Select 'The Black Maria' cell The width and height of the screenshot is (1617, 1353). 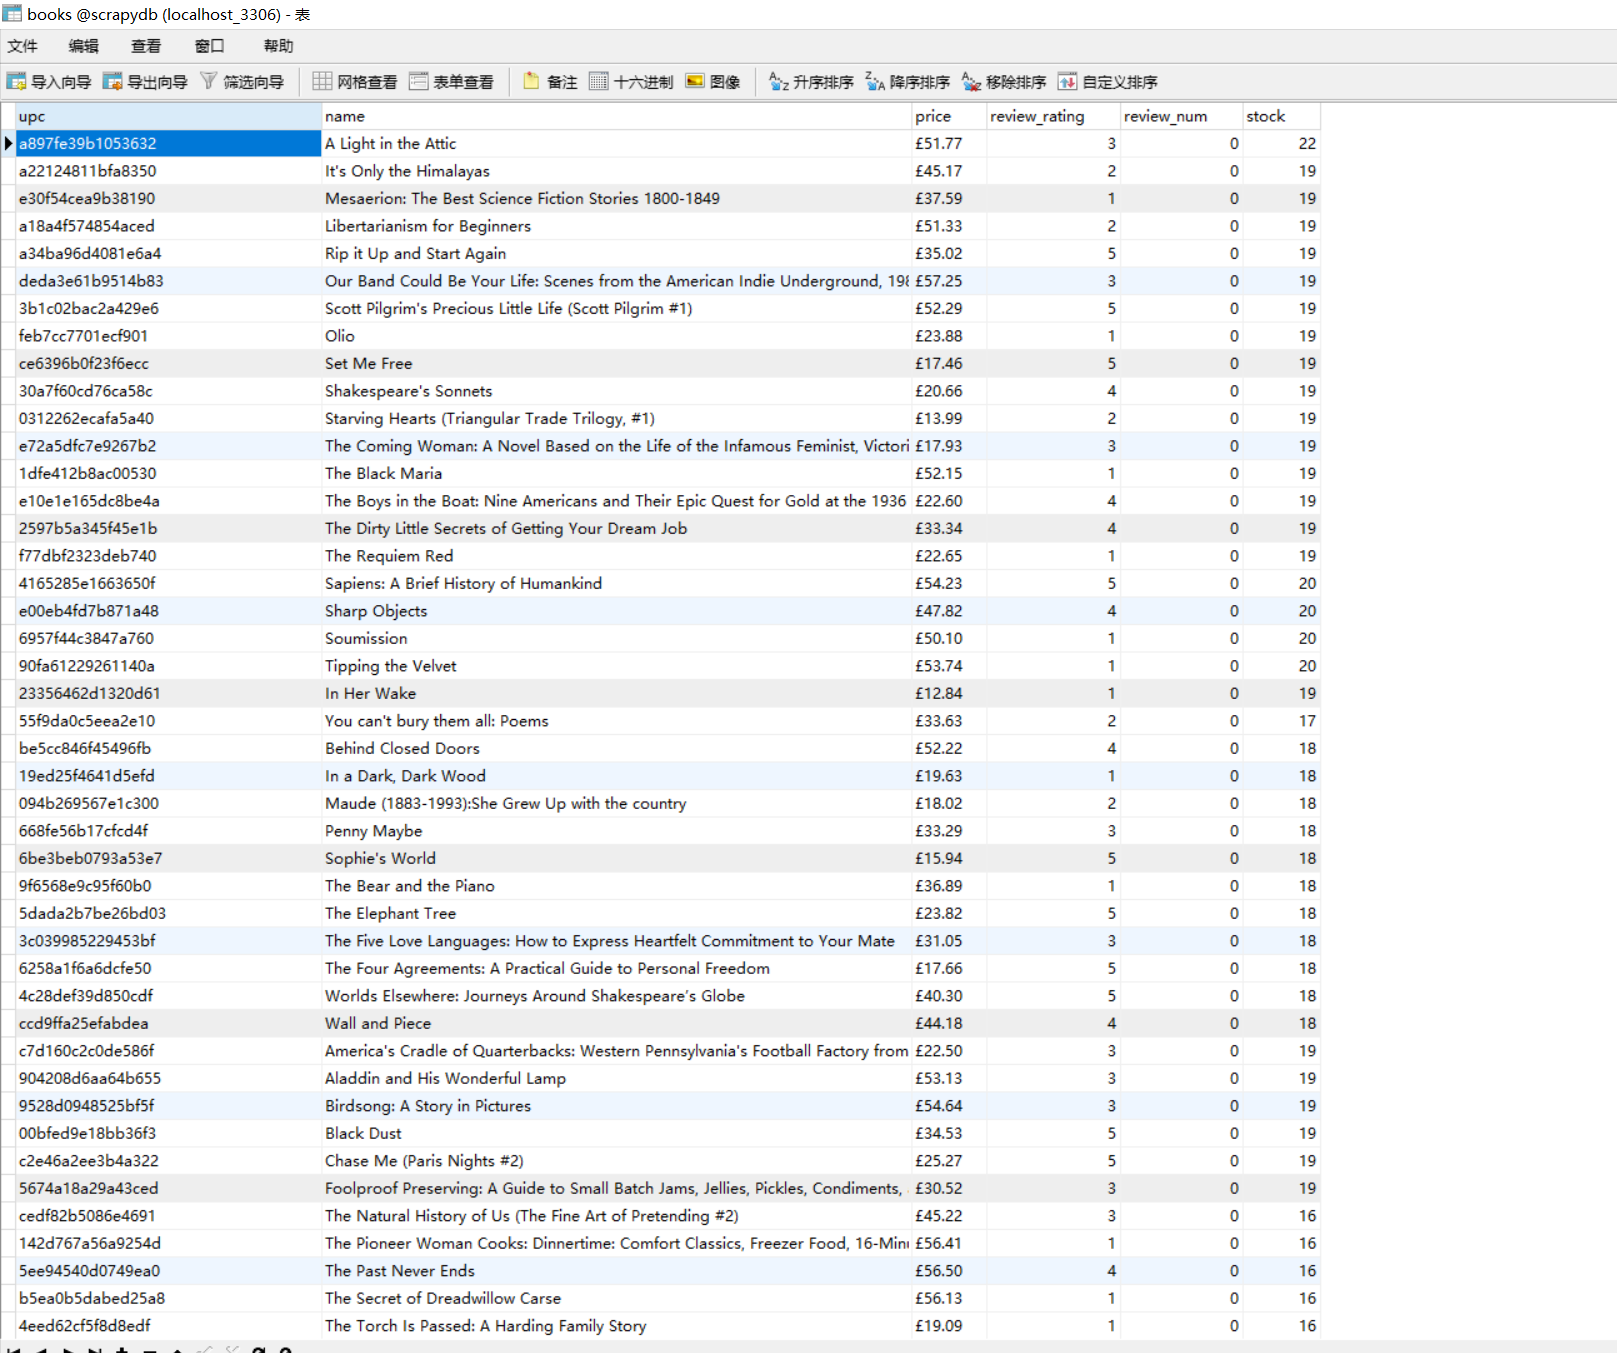616,474
